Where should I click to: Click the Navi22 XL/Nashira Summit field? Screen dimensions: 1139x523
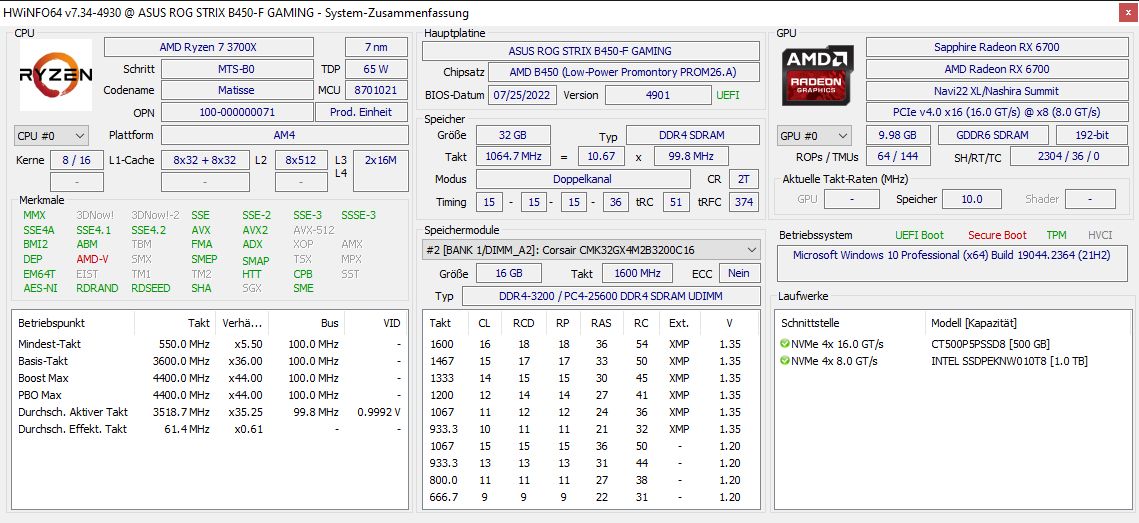point(996,91)
